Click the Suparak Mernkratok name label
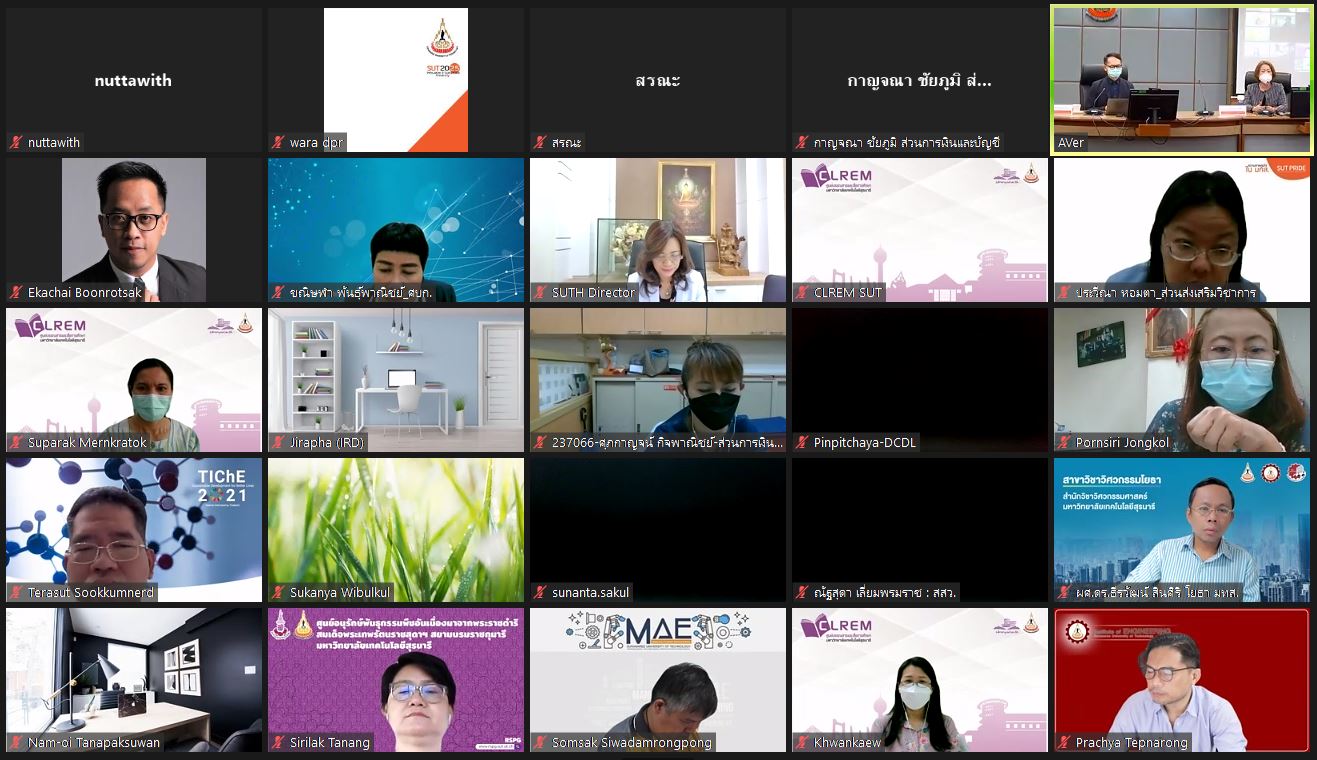The height and width of the screenshot is (760, 1317). click(87, 443)
